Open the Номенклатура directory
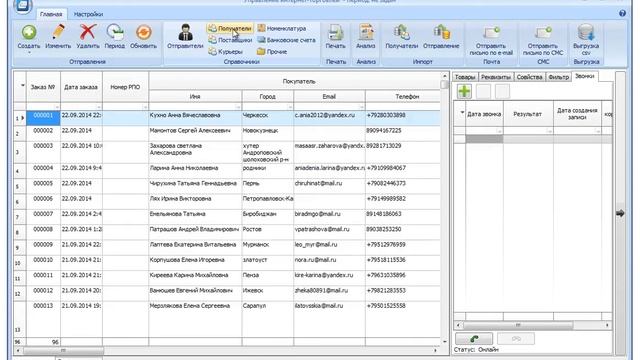This screenshot has width=640, height=360. click(282, 28)
